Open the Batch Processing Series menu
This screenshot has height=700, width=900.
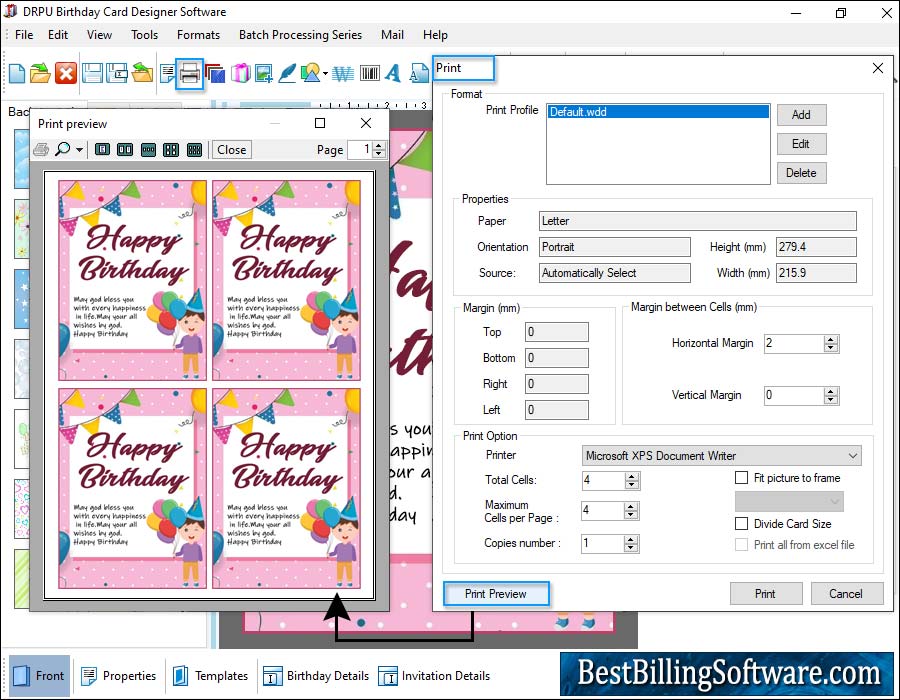300,35
